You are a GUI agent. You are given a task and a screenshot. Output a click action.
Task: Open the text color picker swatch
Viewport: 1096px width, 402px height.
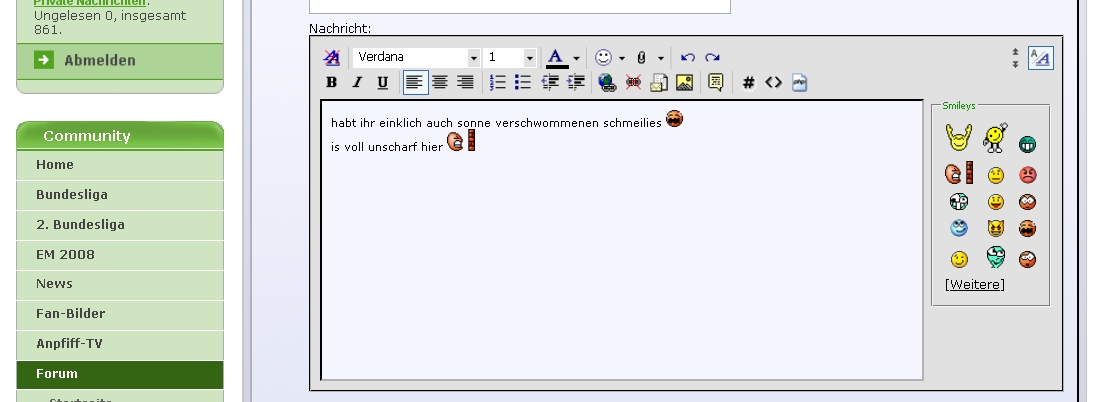coord(557,58)
